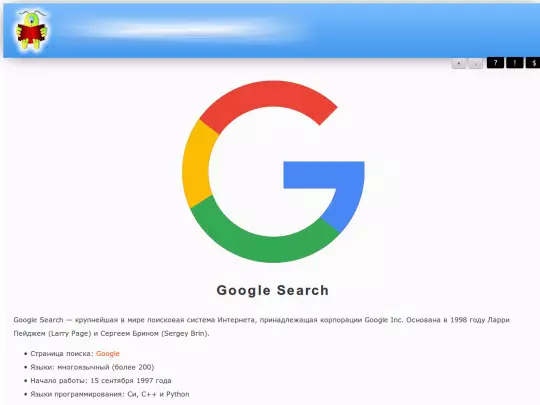Click the black exclamation mark button
The height and width of the screenshot is (405, 540).
coord(515,63)
